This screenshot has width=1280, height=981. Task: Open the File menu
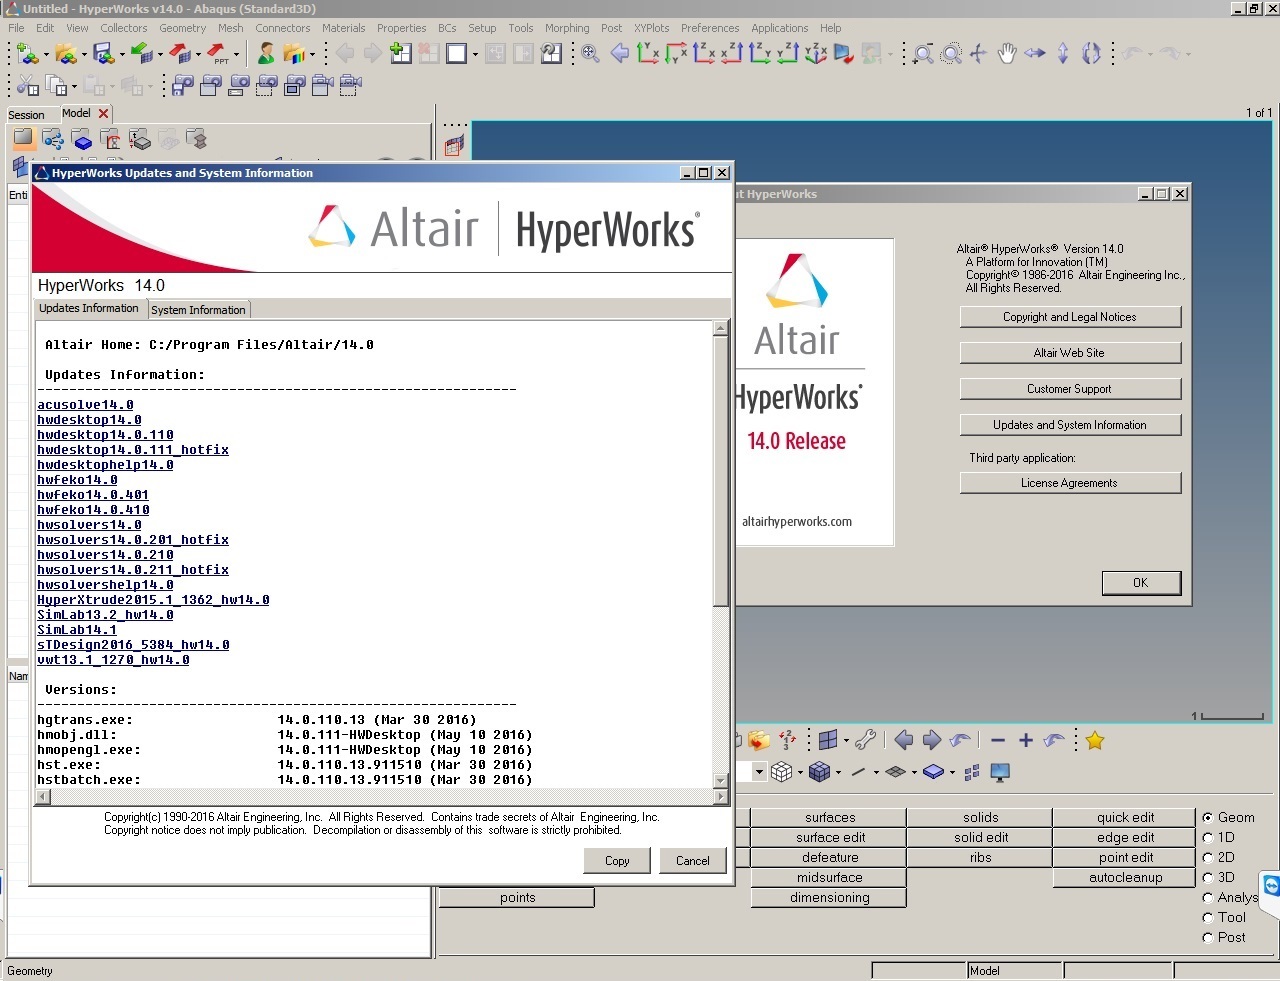tap(16, 28)
